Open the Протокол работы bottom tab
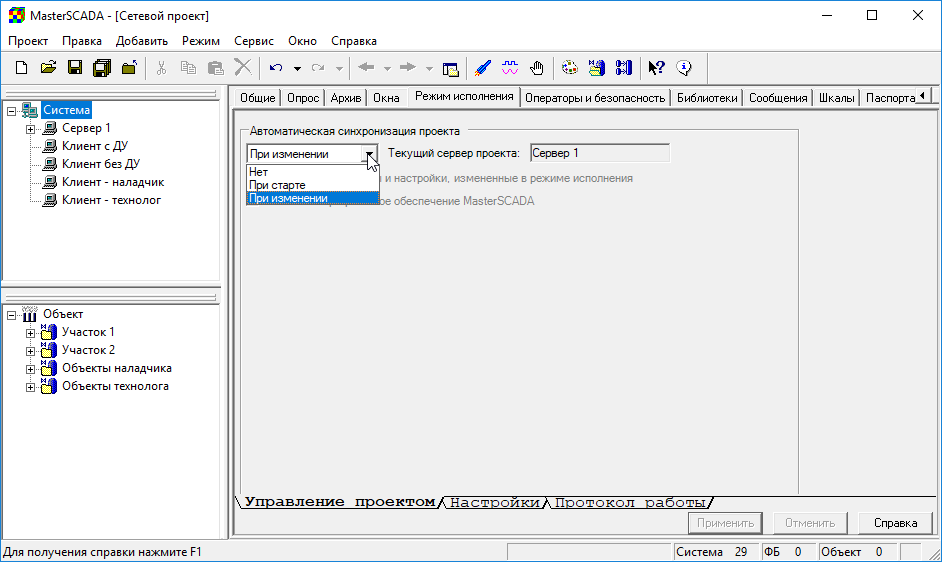 click(630, 502)
